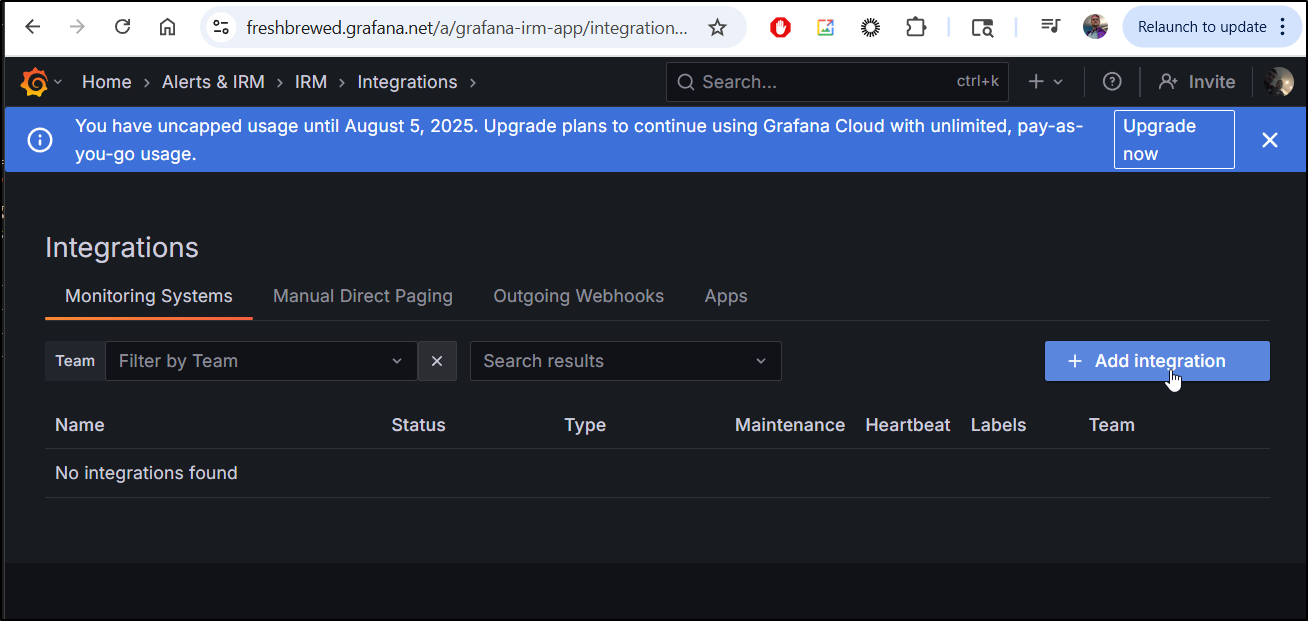The width and height of the screenshot is (1308, 621).
Task: Switch to the Apps tab
Action: (x=726, y=296)
